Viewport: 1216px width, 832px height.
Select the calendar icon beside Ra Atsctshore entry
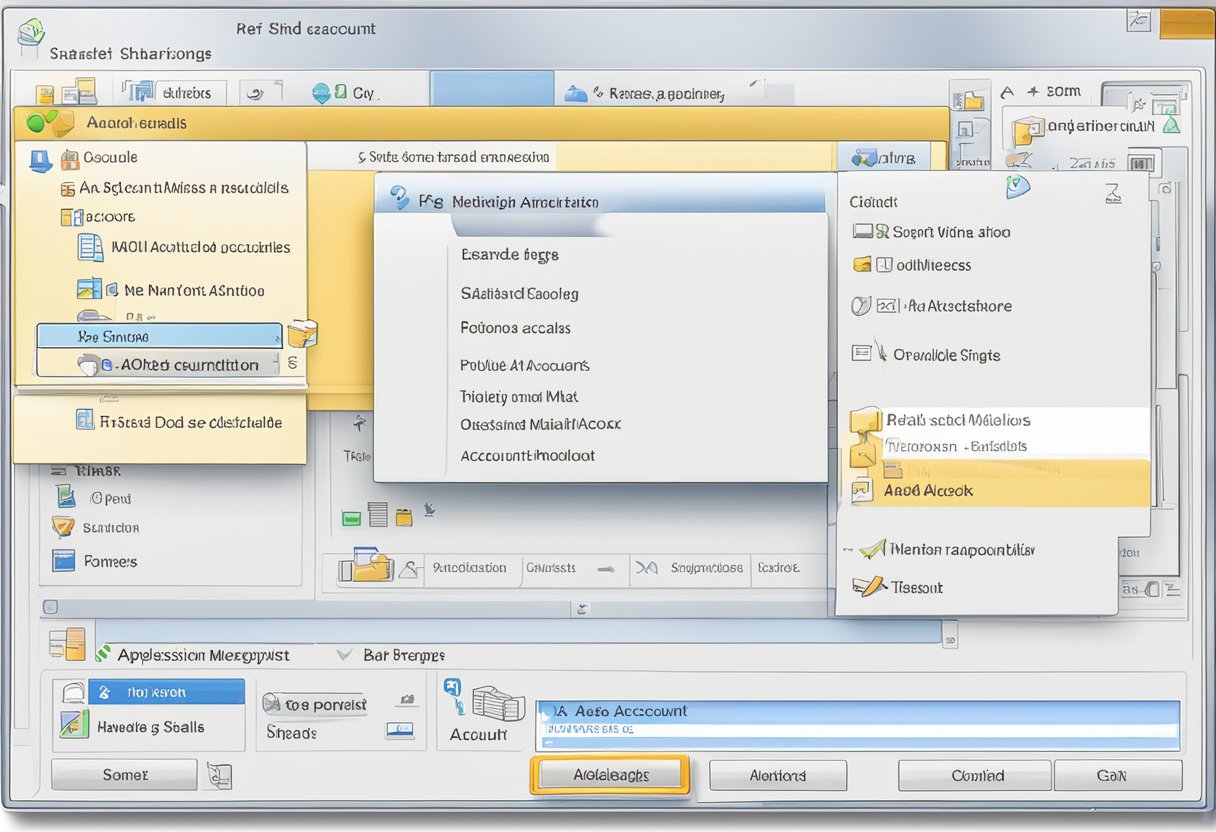(x=884, y=306)
